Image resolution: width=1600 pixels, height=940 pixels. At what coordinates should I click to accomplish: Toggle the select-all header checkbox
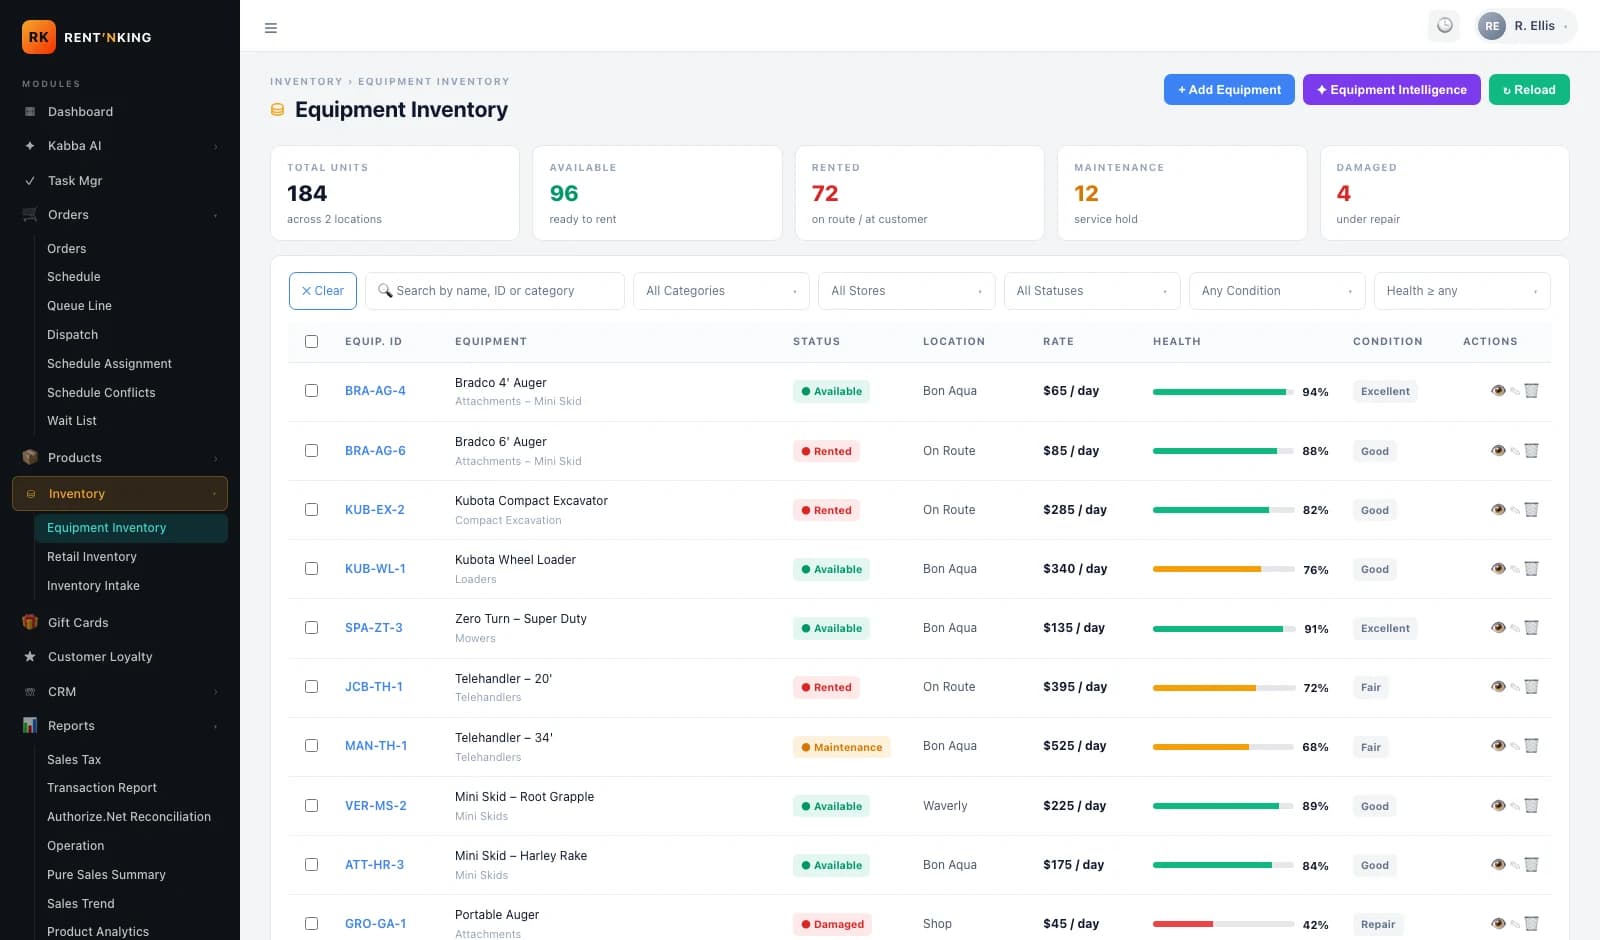(312, 342)
